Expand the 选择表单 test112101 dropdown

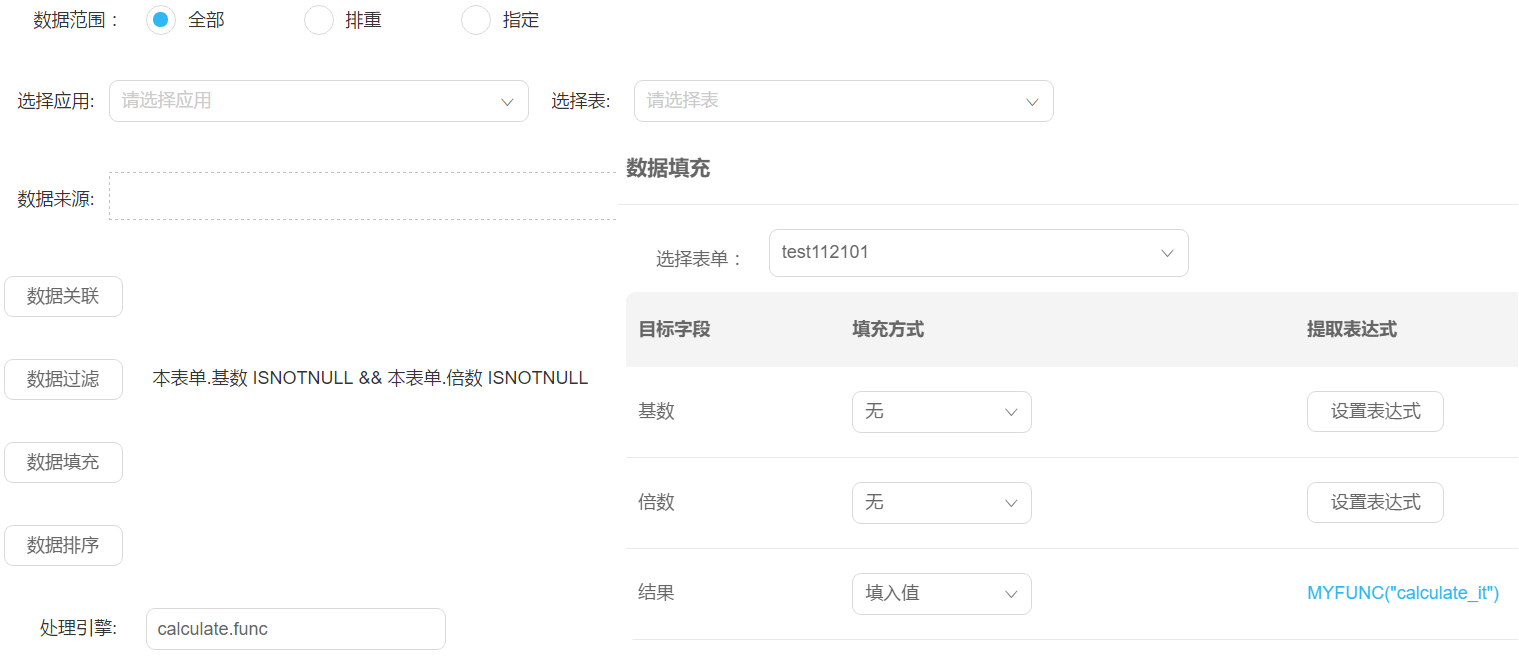[x=978, y=253]
